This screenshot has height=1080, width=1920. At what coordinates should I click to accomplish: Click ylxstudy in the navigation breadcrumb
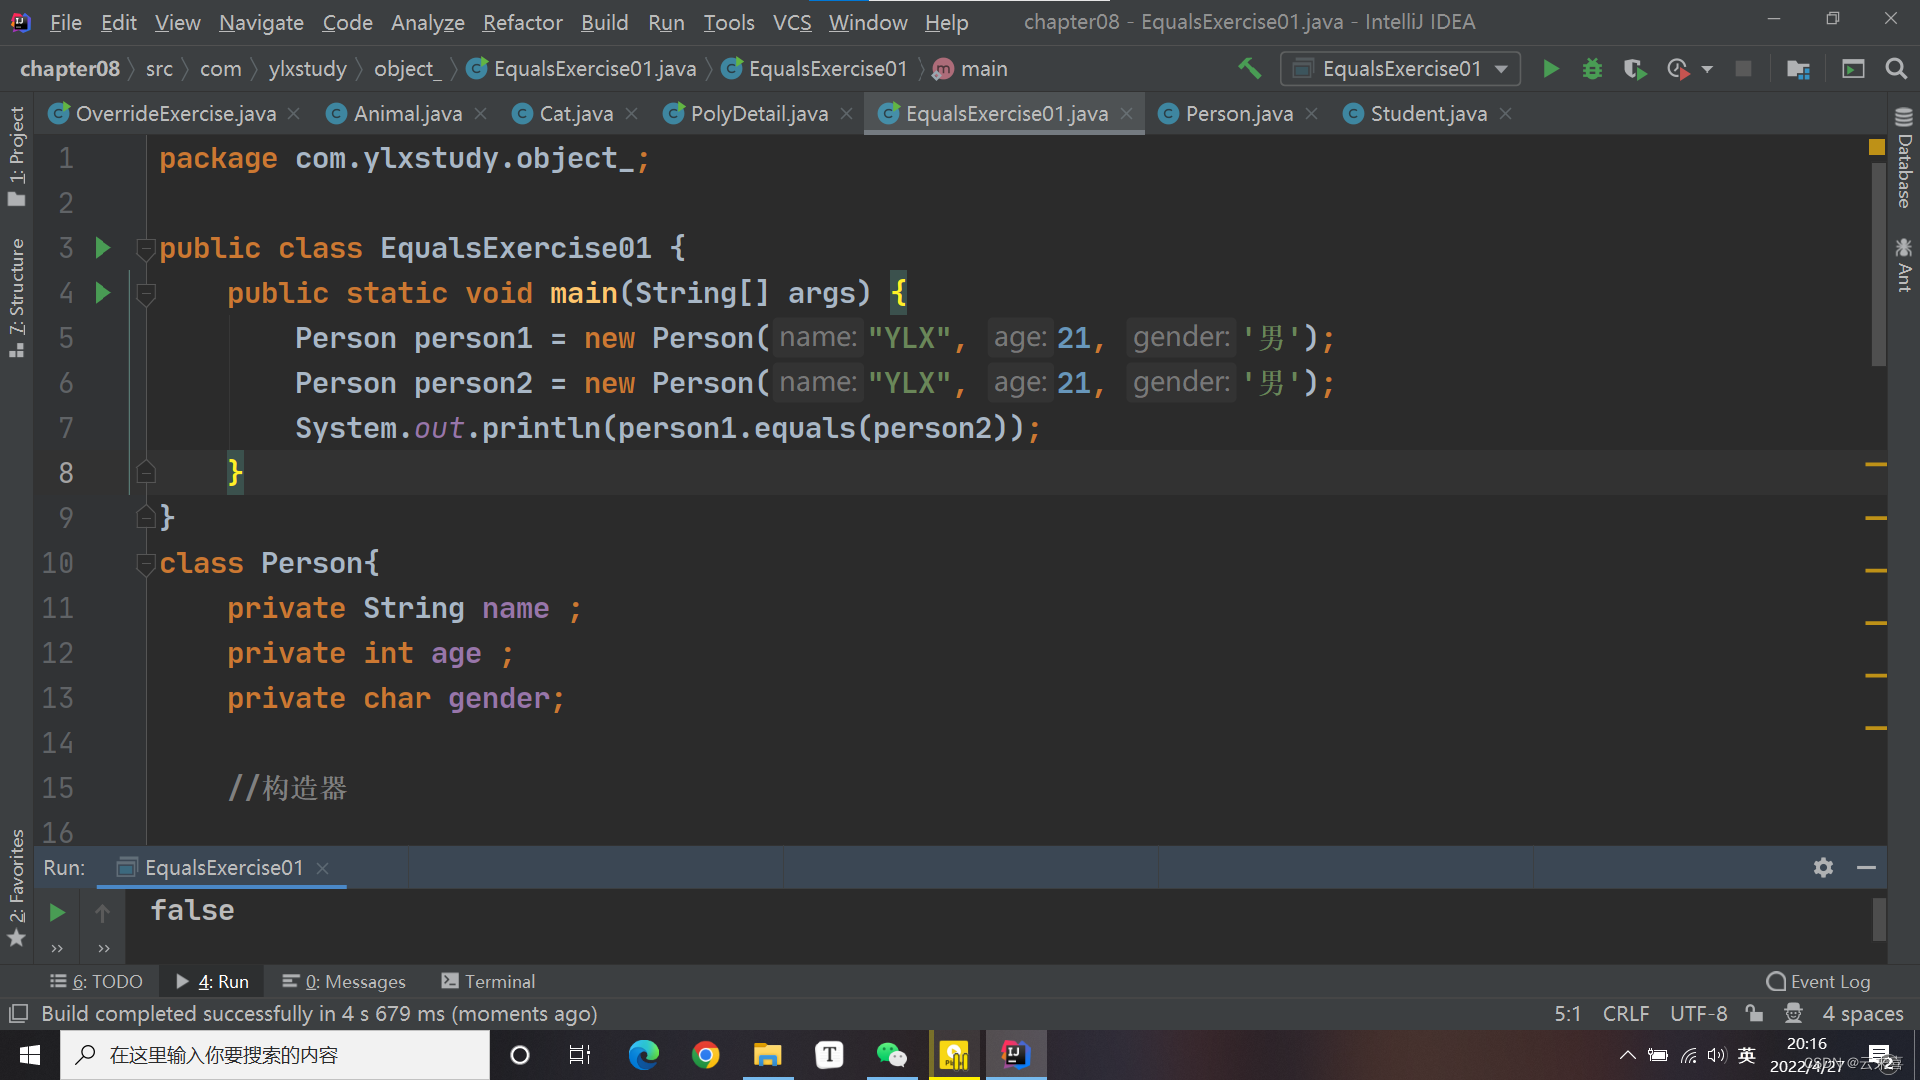pyautogui.click(x=307, y=69)
